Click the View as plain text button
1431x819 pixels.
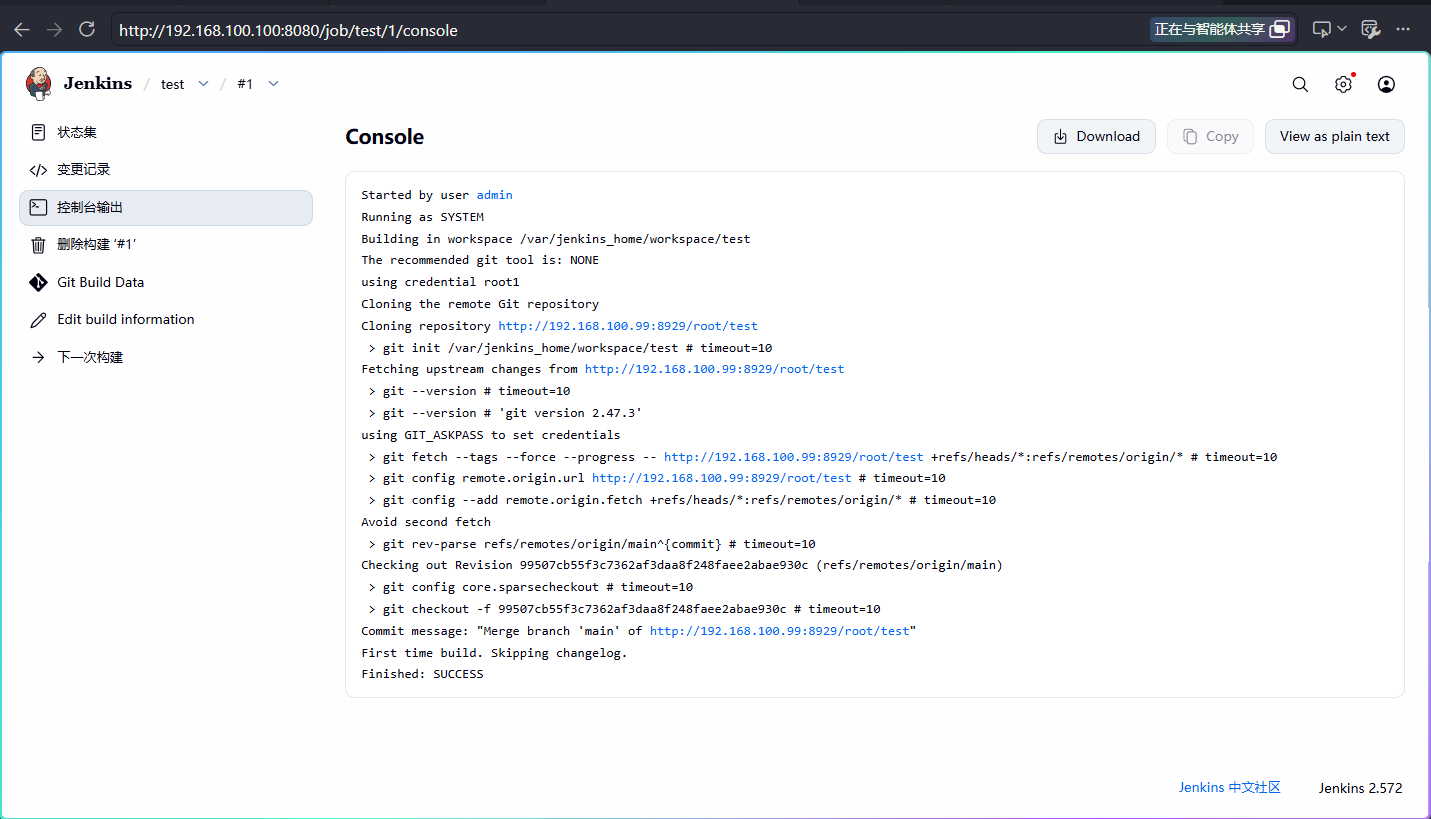click(1334, 137)
